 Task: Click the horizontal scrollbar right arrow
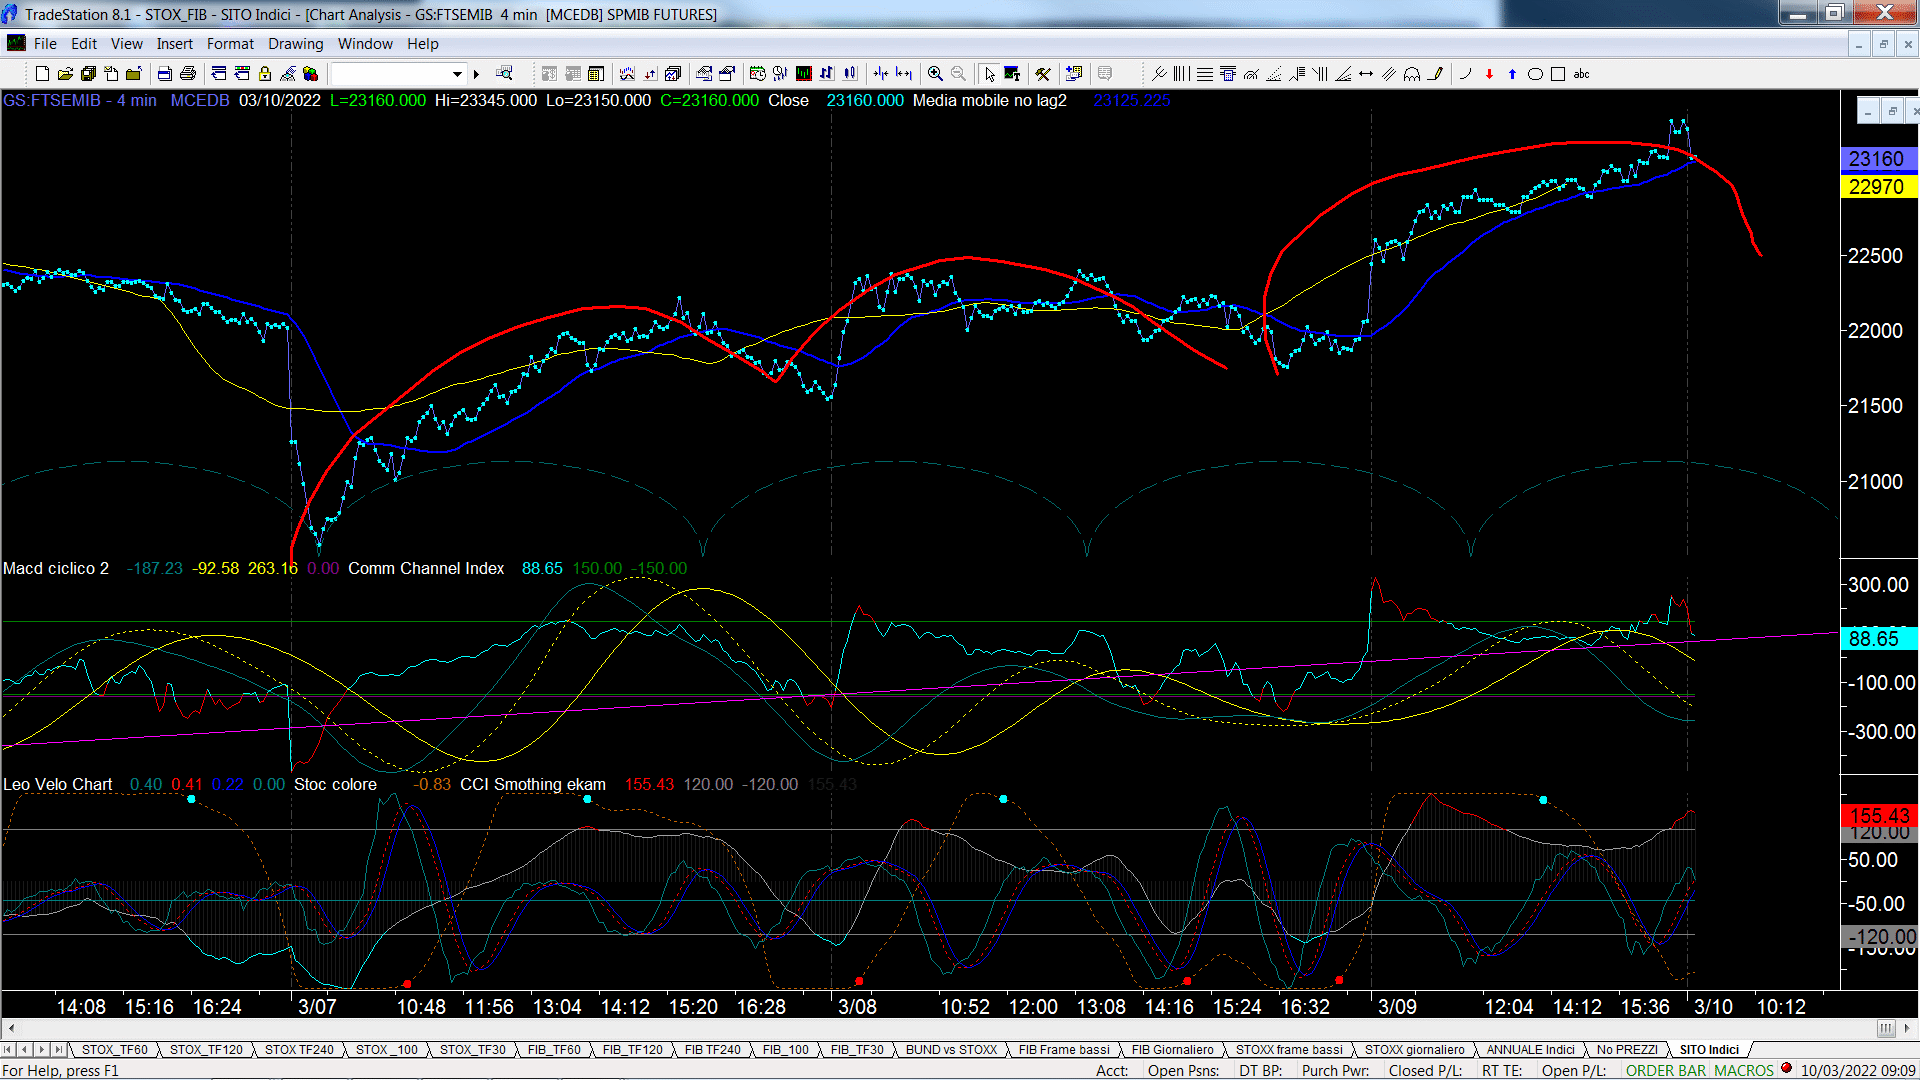click(1907, 1028)
